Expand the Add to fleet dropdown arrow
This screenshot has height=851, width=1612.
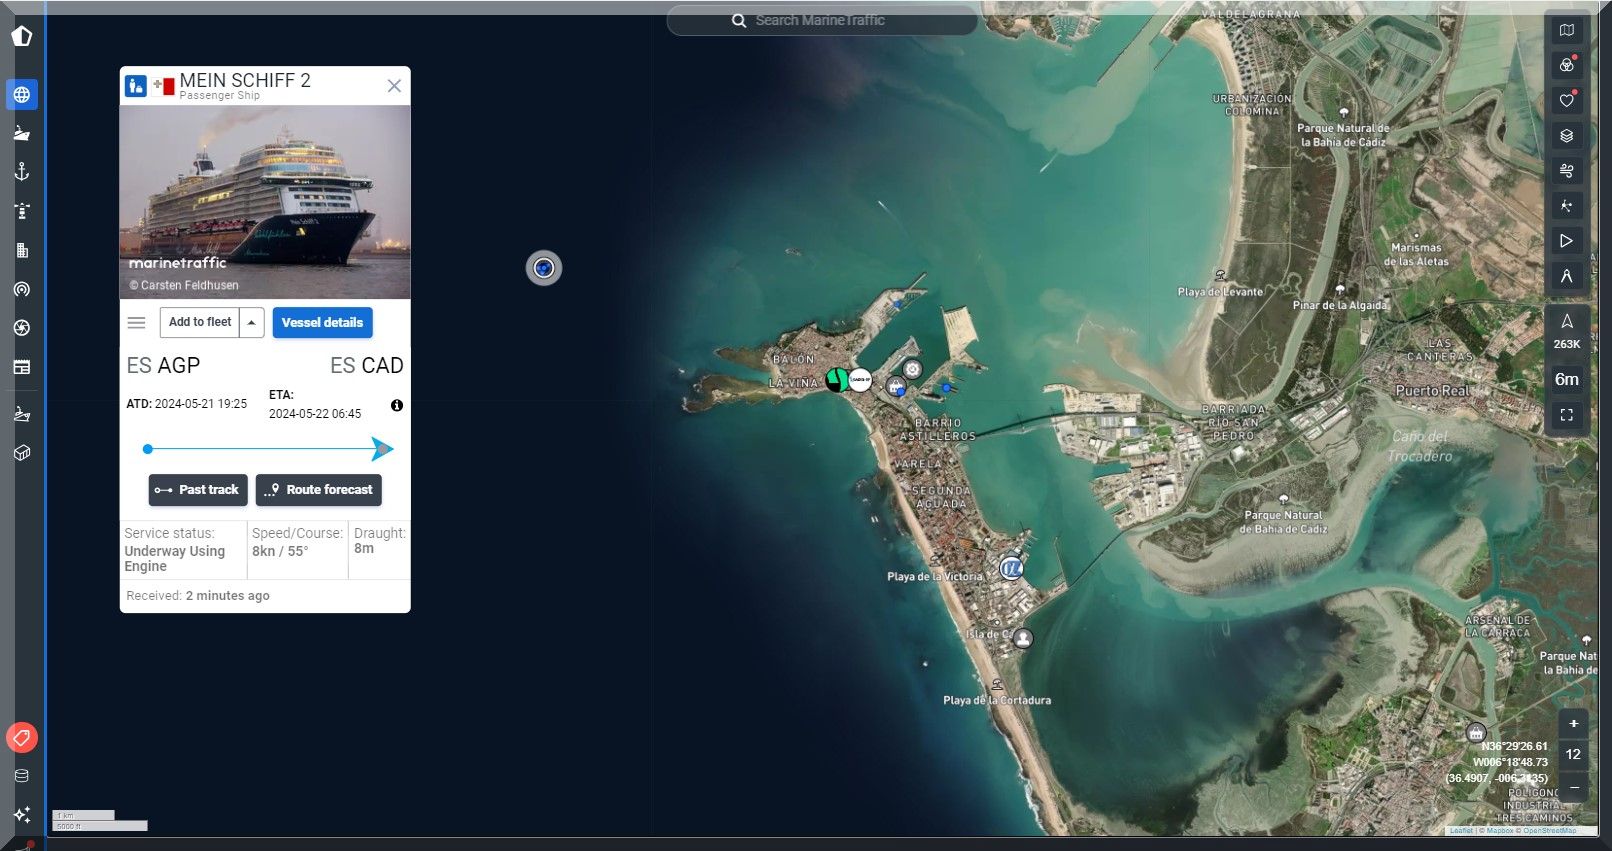coord(252,322)
